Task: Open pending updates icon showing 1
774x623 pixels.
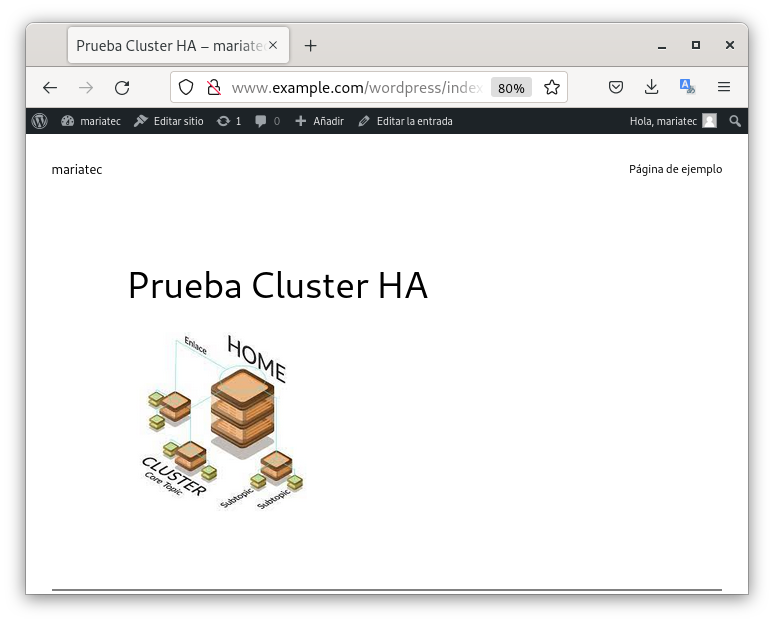Action: [229, 121]
